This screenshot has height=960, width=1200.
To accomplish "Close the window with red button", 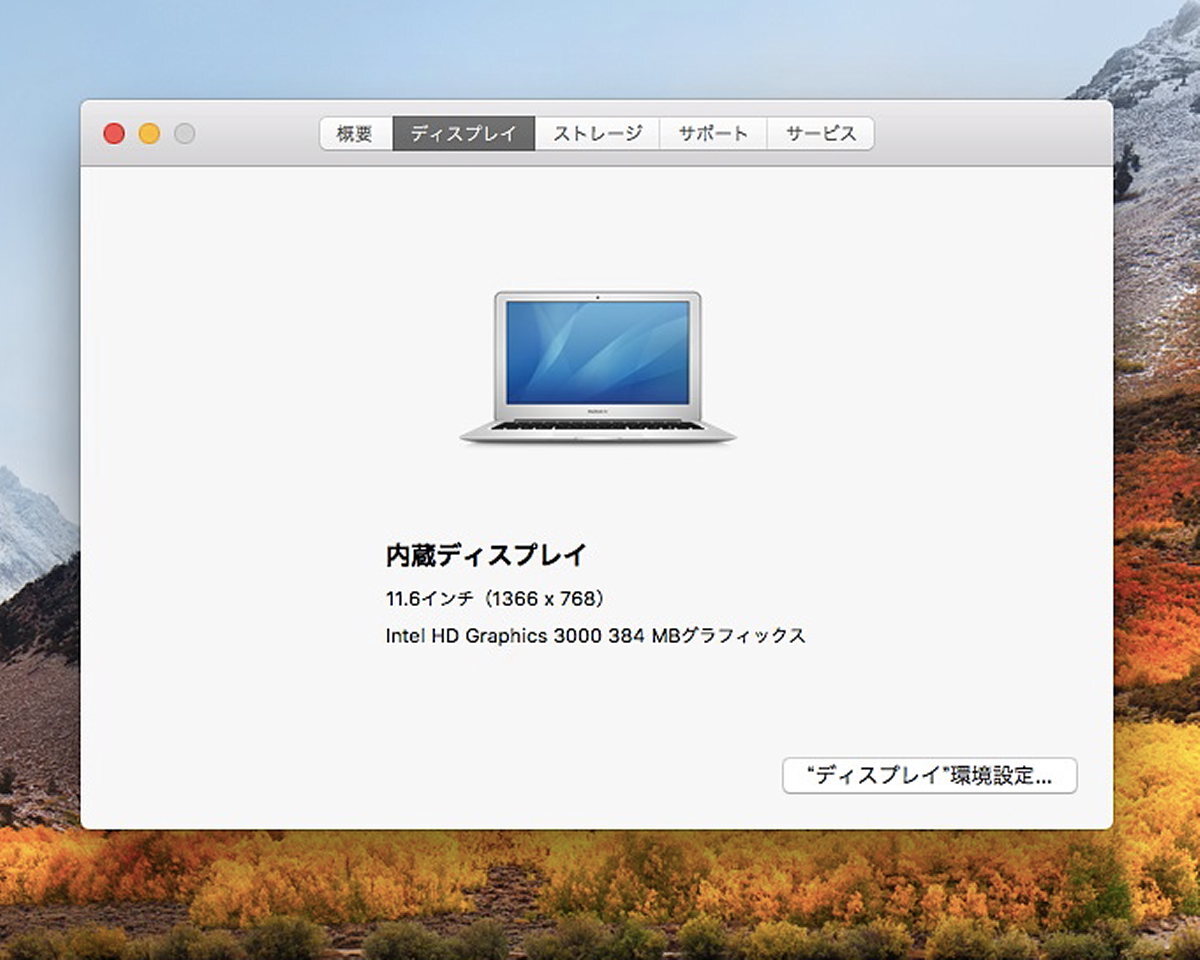I will coord(114,133).
